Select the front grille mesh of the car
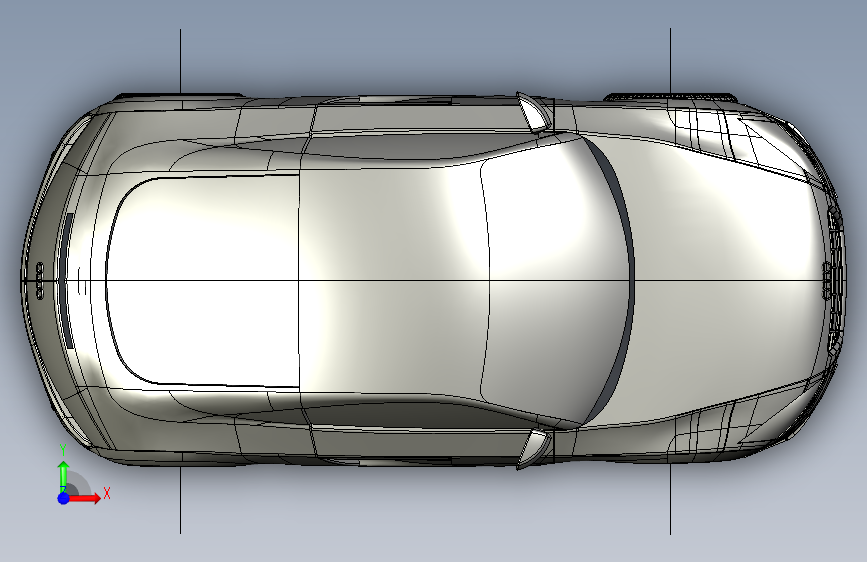 click(835, 280)
